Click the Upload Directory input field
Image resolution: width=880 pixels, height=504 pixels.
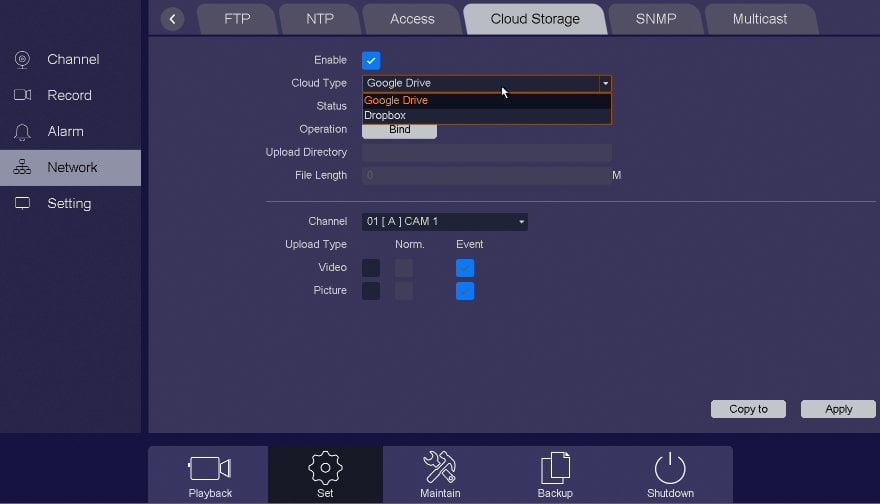(486, 153)
